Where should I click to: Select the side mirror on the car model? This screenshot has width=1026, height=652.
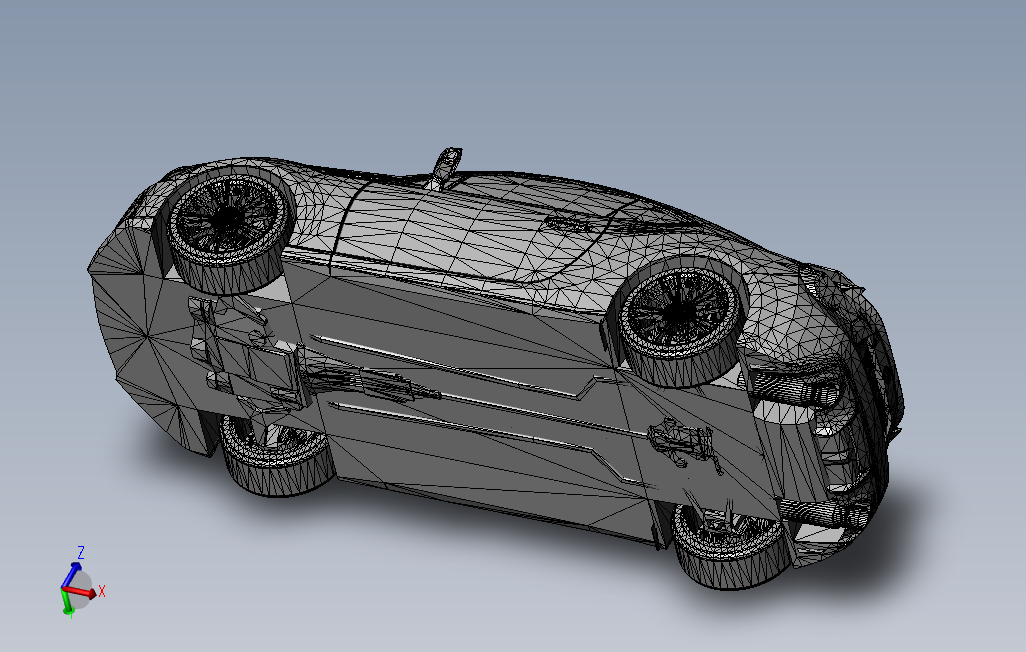click(446, 168)
